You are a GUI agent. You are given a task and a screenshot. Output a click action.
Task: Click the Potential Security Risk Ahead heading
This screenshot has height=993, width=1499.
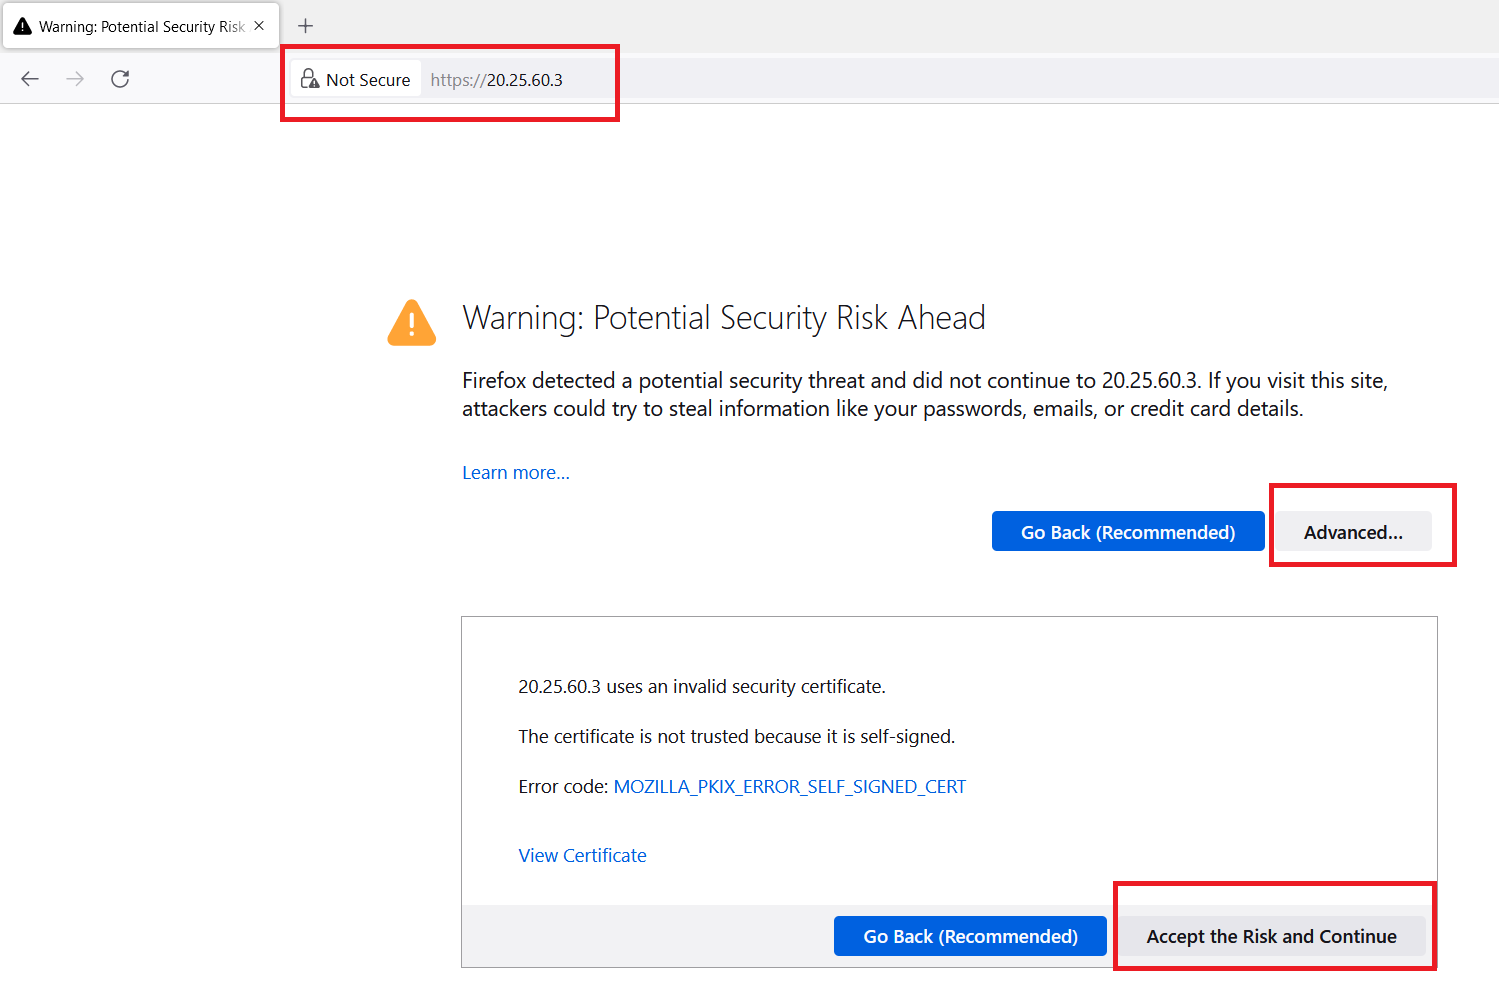[x=723, y=318]
